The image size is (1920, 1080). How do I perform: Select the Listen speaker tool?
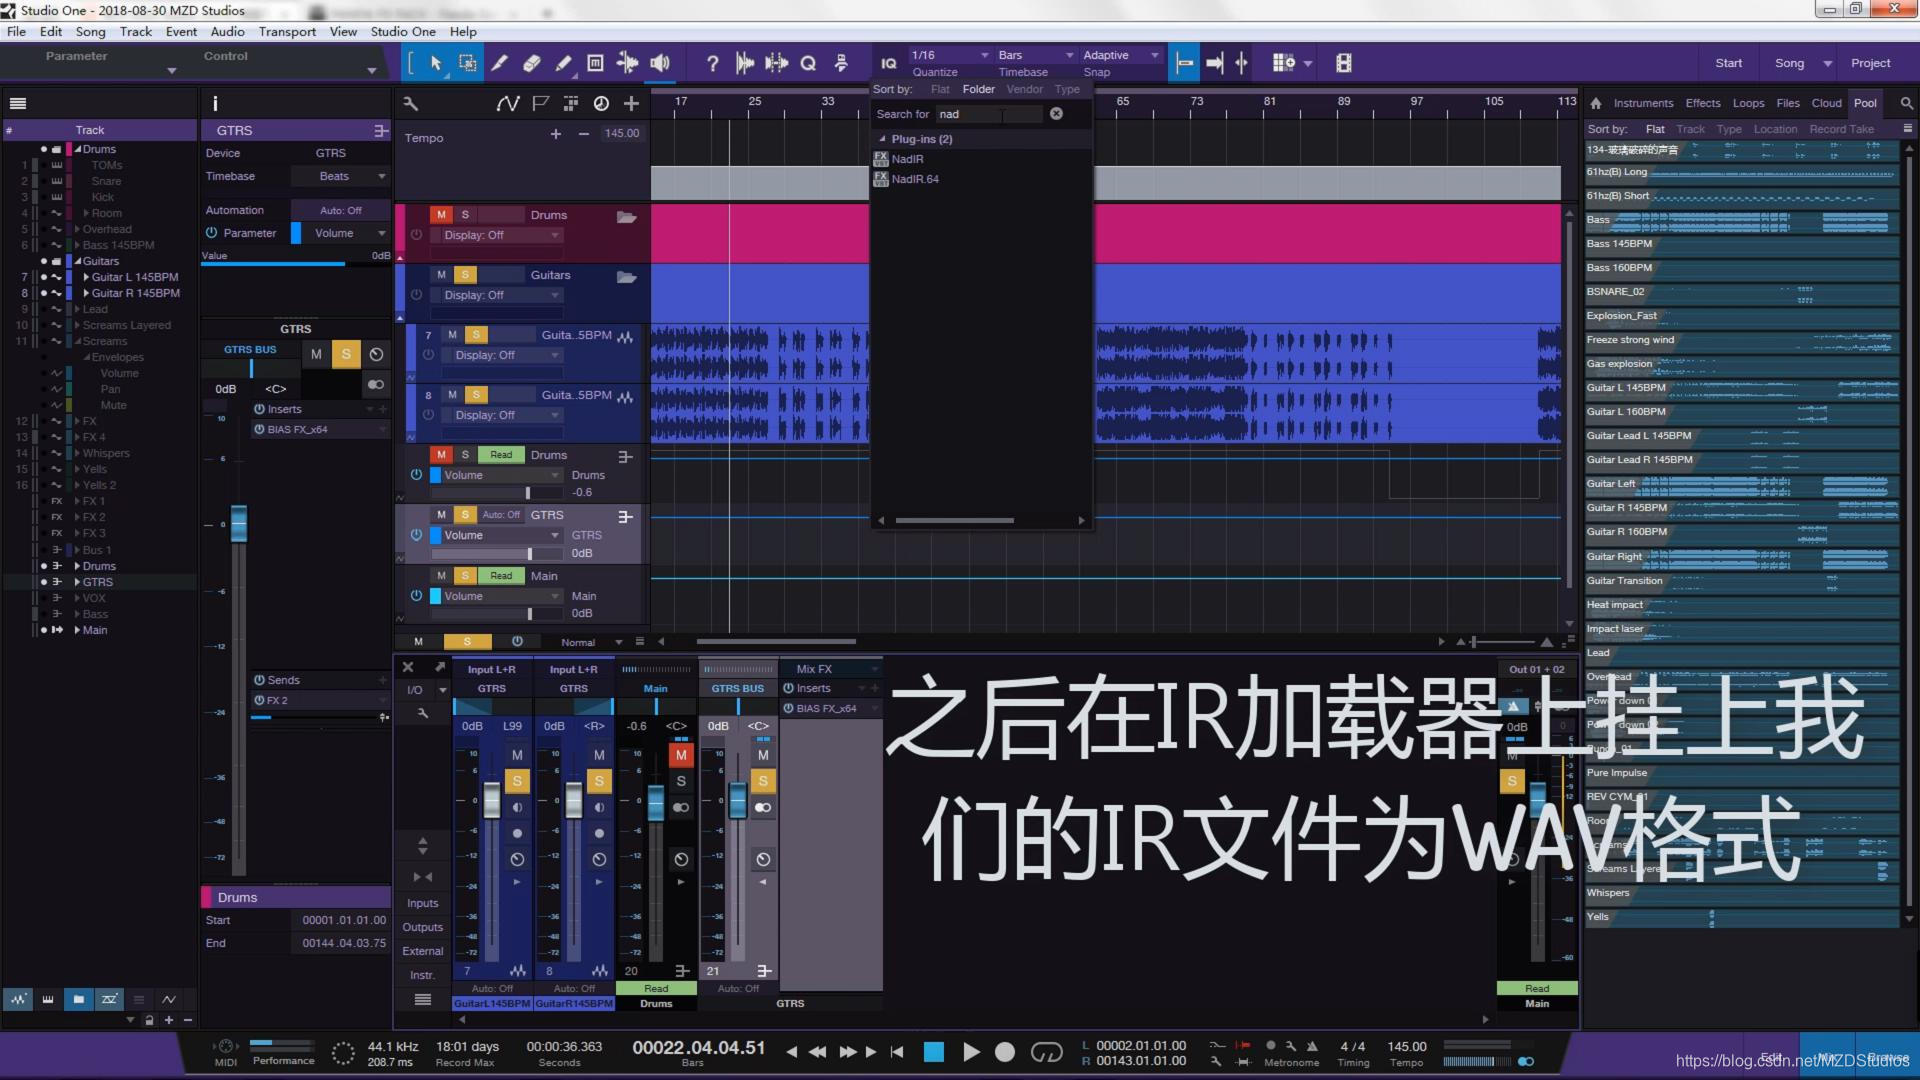point(660,63)
